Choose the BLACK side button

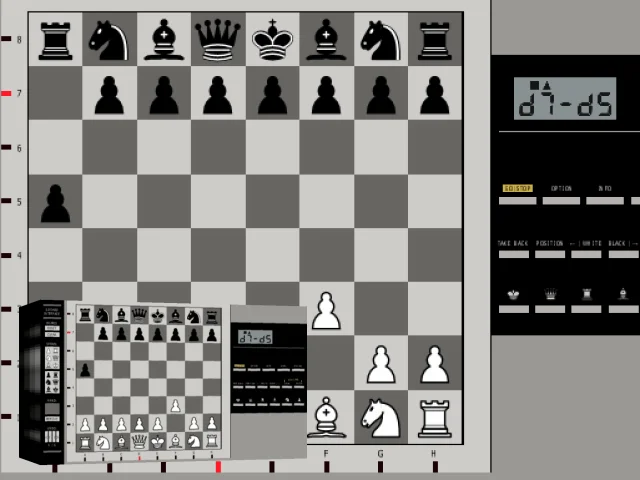coord(623,254)
